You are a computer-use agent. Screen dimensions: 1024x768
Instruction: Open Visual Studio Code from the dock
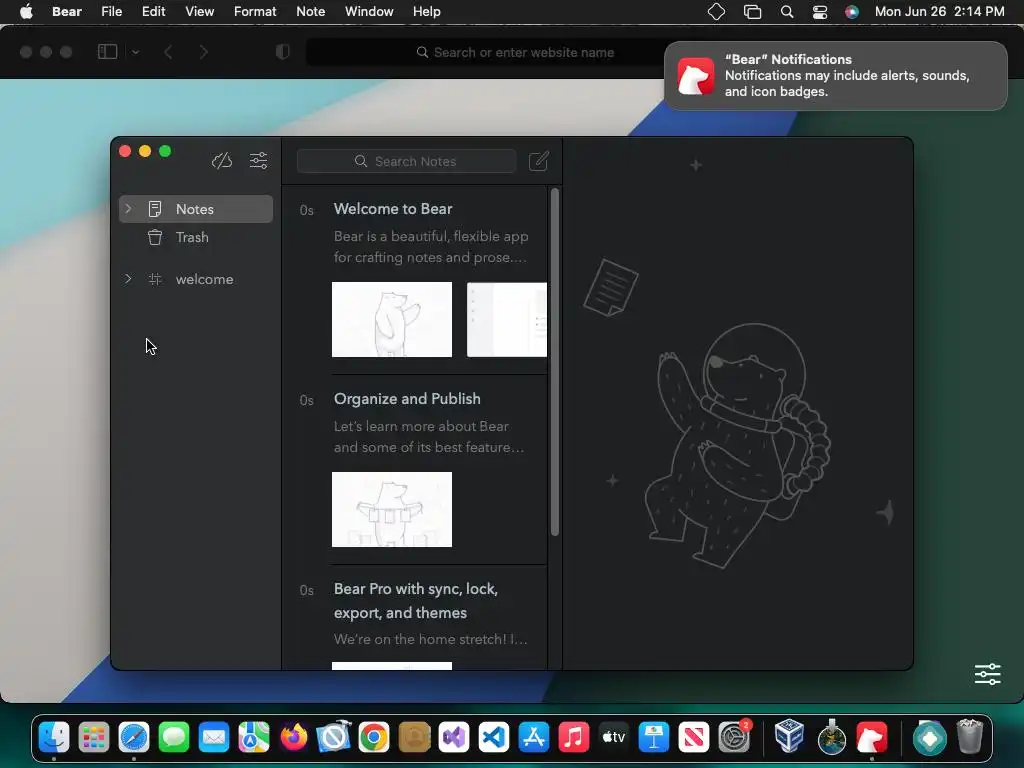pos(494,738)
